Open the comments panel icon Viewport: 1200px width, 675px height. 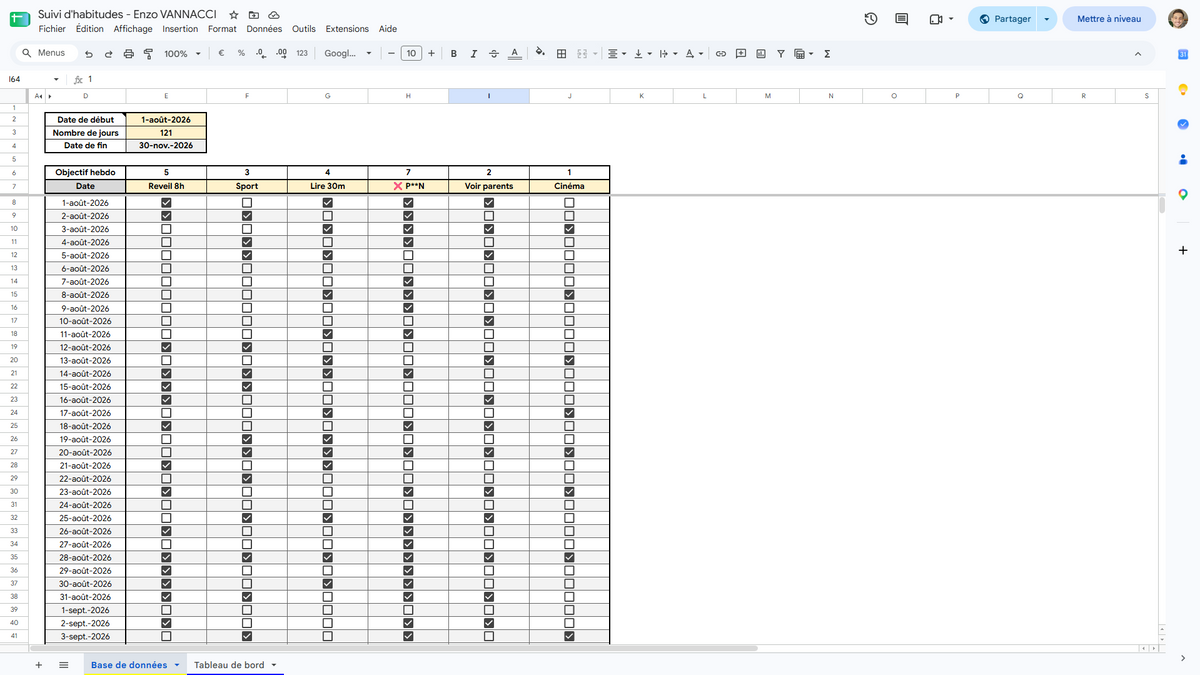click(901, 19)
